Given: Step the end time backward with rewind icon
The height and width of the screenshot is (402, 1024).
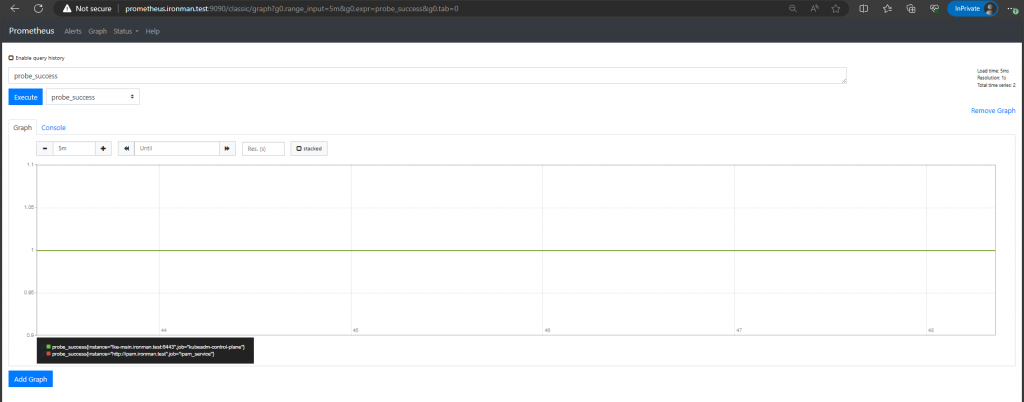Looking at the screenshot, I should pos(127,149).
